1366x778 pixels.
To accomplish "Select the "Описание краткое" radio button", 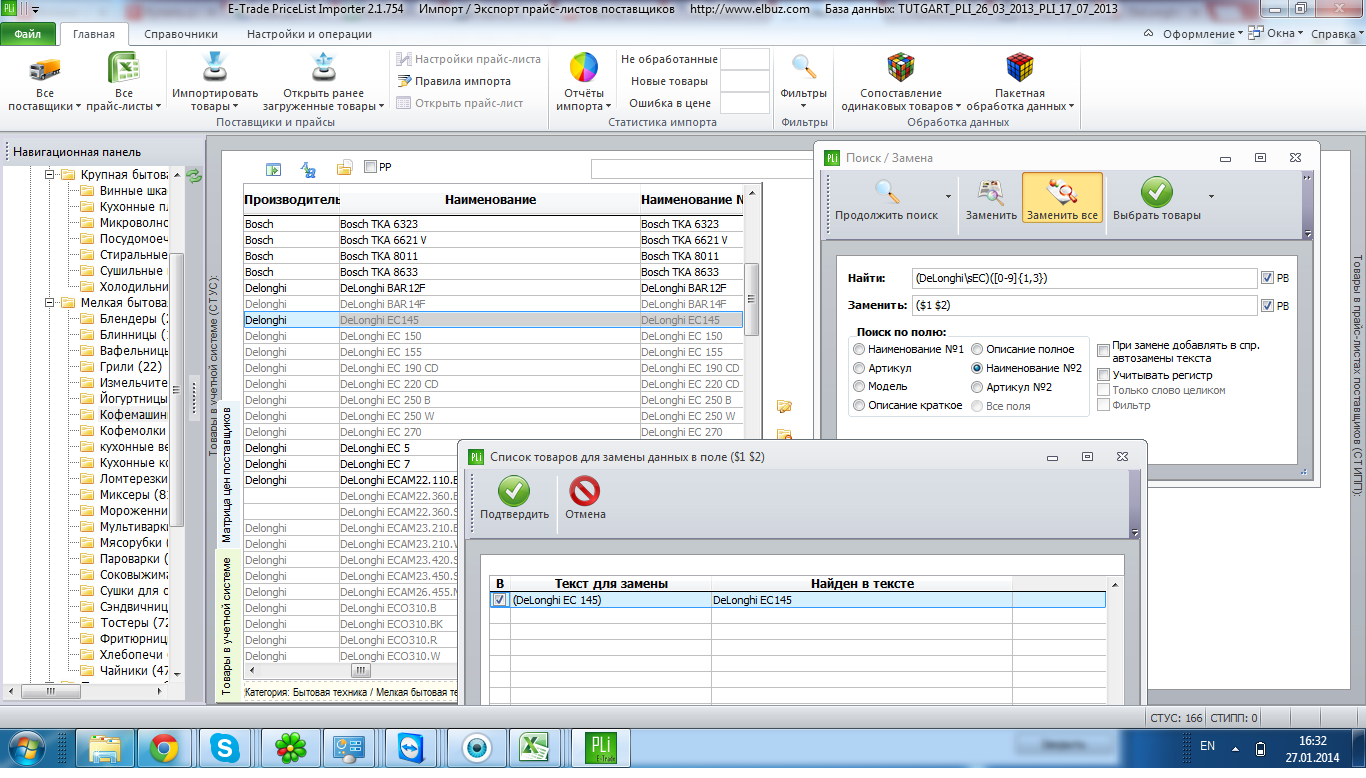I will [859, 405].
